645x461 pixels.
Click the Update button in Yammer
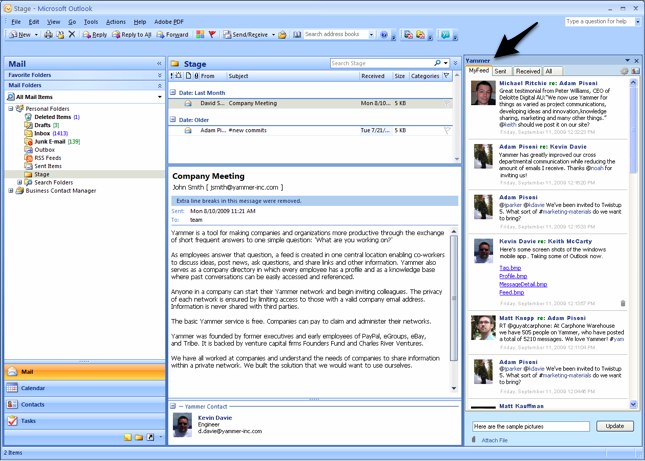coord(615,426)
